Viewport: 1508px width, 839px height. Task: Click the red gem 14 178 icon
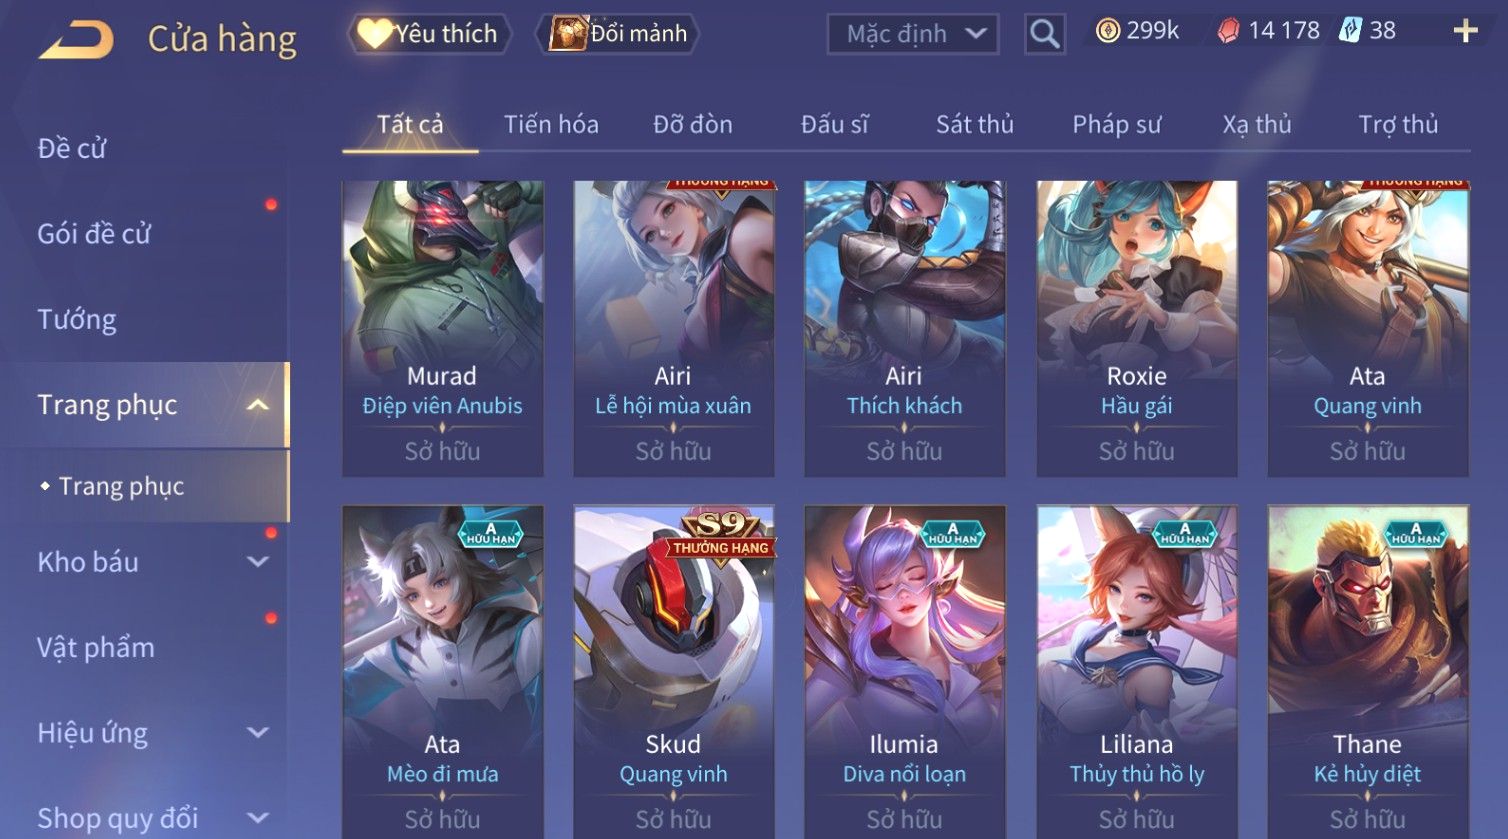[x=1227, y=31]
